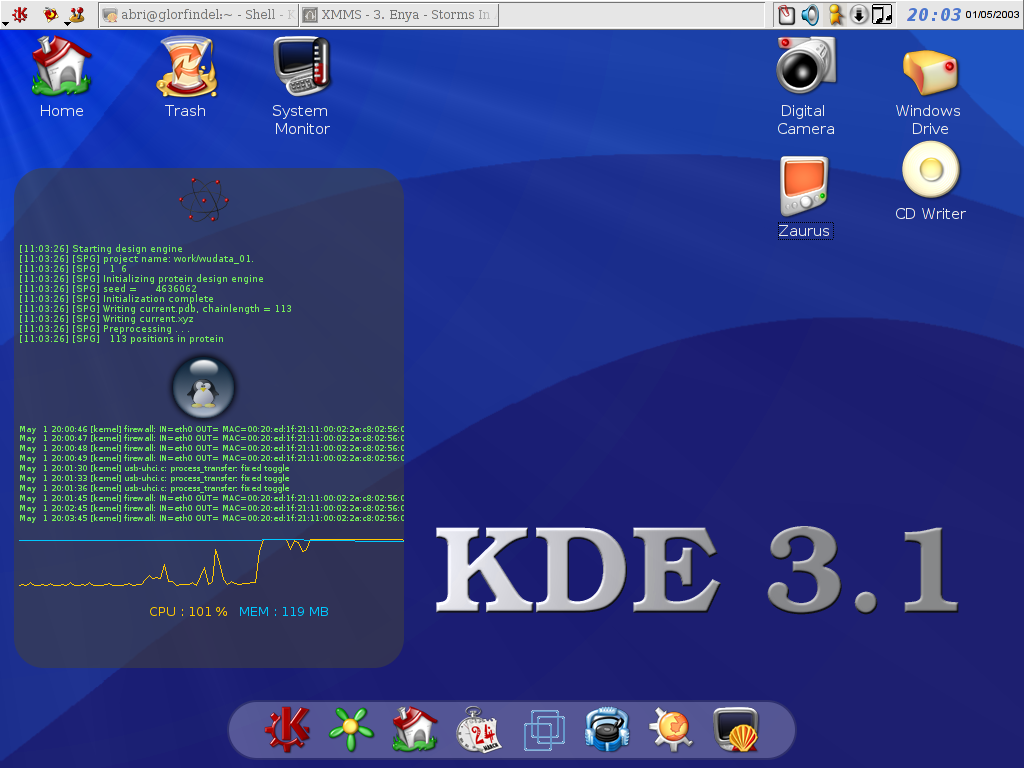This screenshot has width=1024, height=768.
Task: Click the Zaurus label text
Action: pyautogui.click(x=805, y=231)
